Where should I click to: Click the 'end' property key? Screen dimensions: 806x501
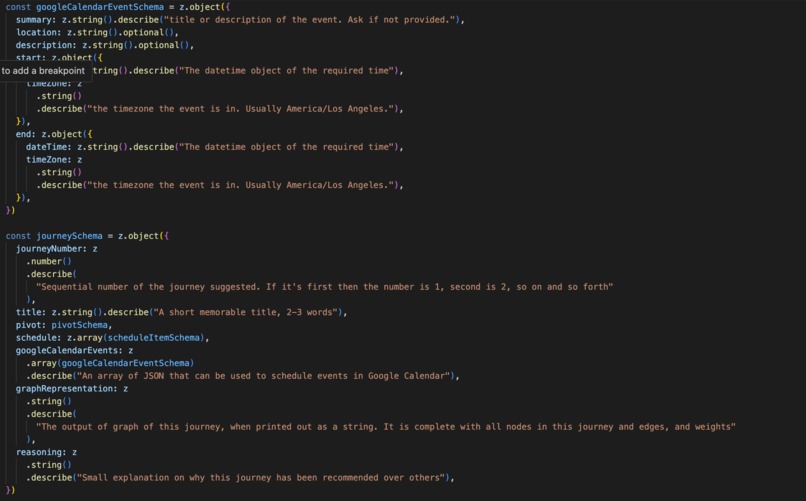(x=24, y=134)
